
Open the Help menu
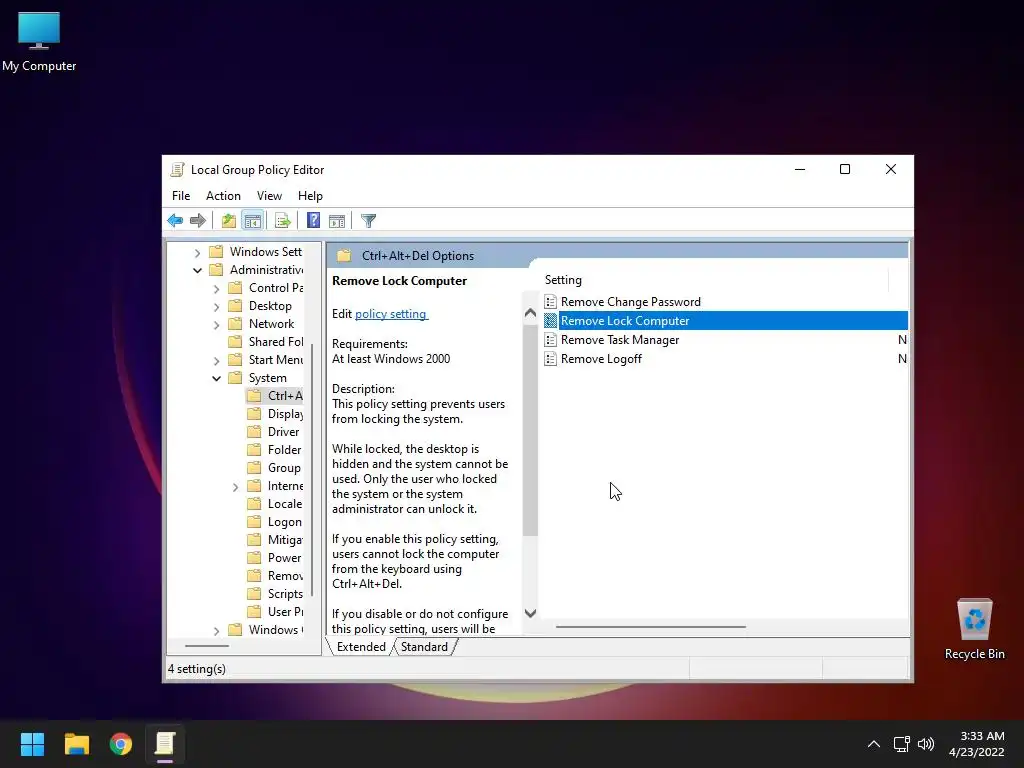point(310,196)
